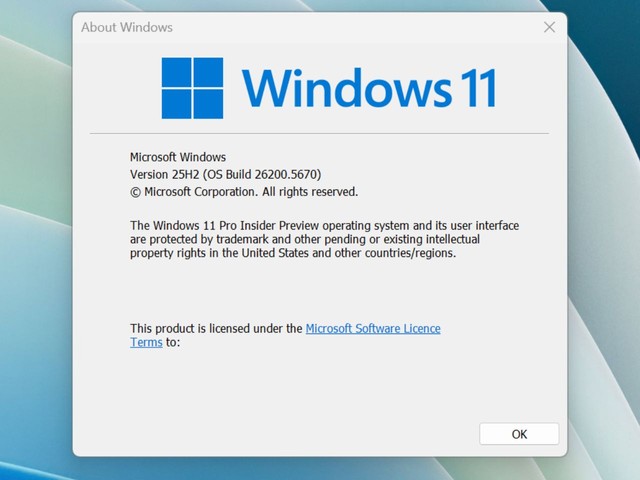Click the Version 25H2 text
640x480 pixels.
pos(164,174)
